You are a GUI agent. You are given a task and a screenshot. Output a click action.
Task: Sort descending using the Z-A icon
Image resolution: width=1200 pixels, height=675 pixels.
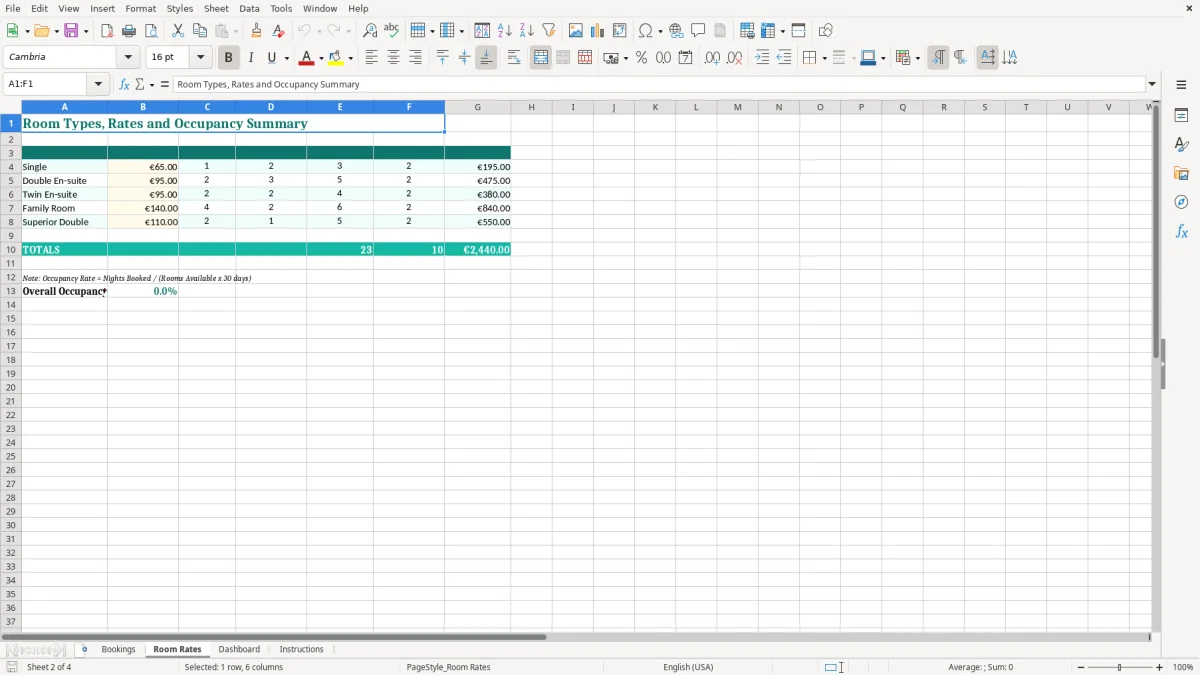pyautogui.click(x=527, y=31)
